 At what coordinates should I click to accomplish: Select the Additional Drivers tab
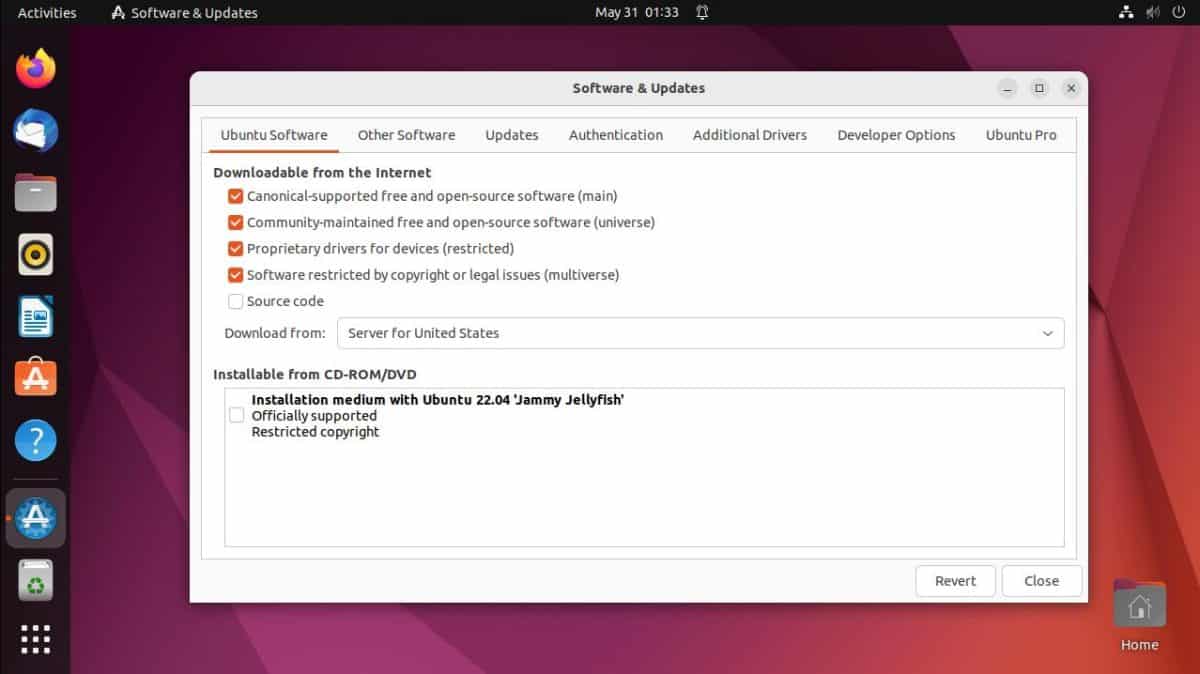pyautogui.click(x=749, y=134)
